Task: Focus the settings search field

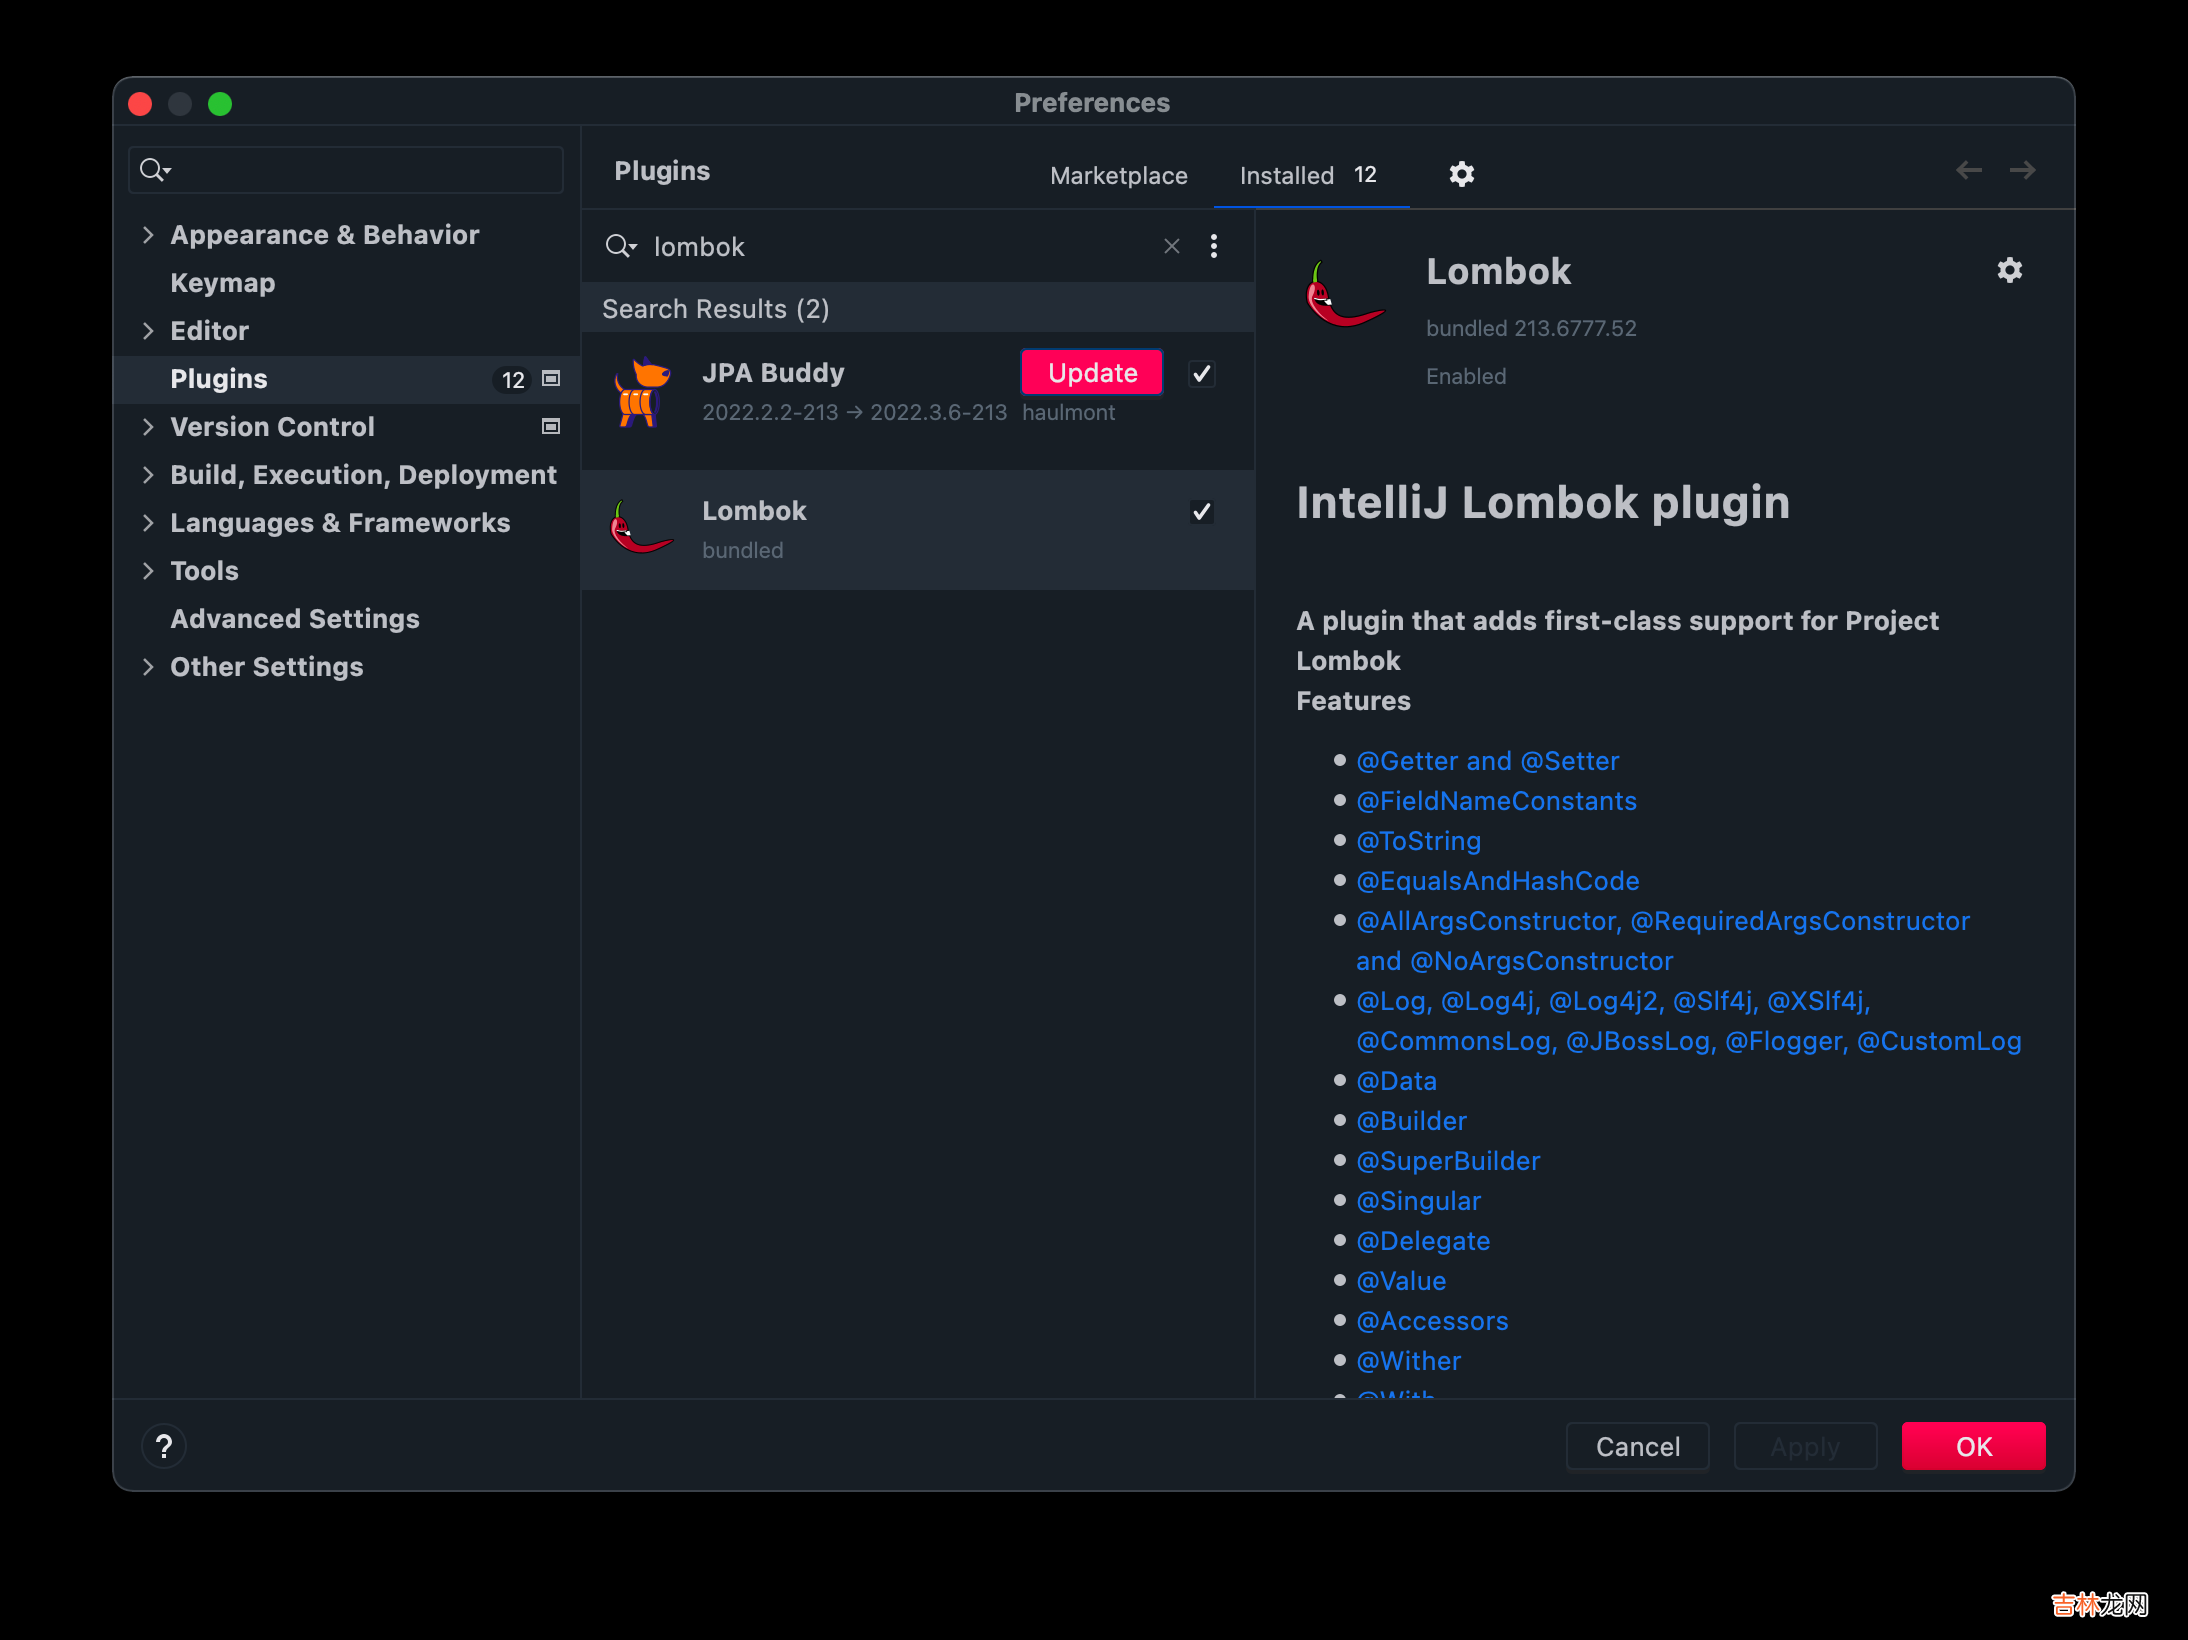Action: point(346,170)
